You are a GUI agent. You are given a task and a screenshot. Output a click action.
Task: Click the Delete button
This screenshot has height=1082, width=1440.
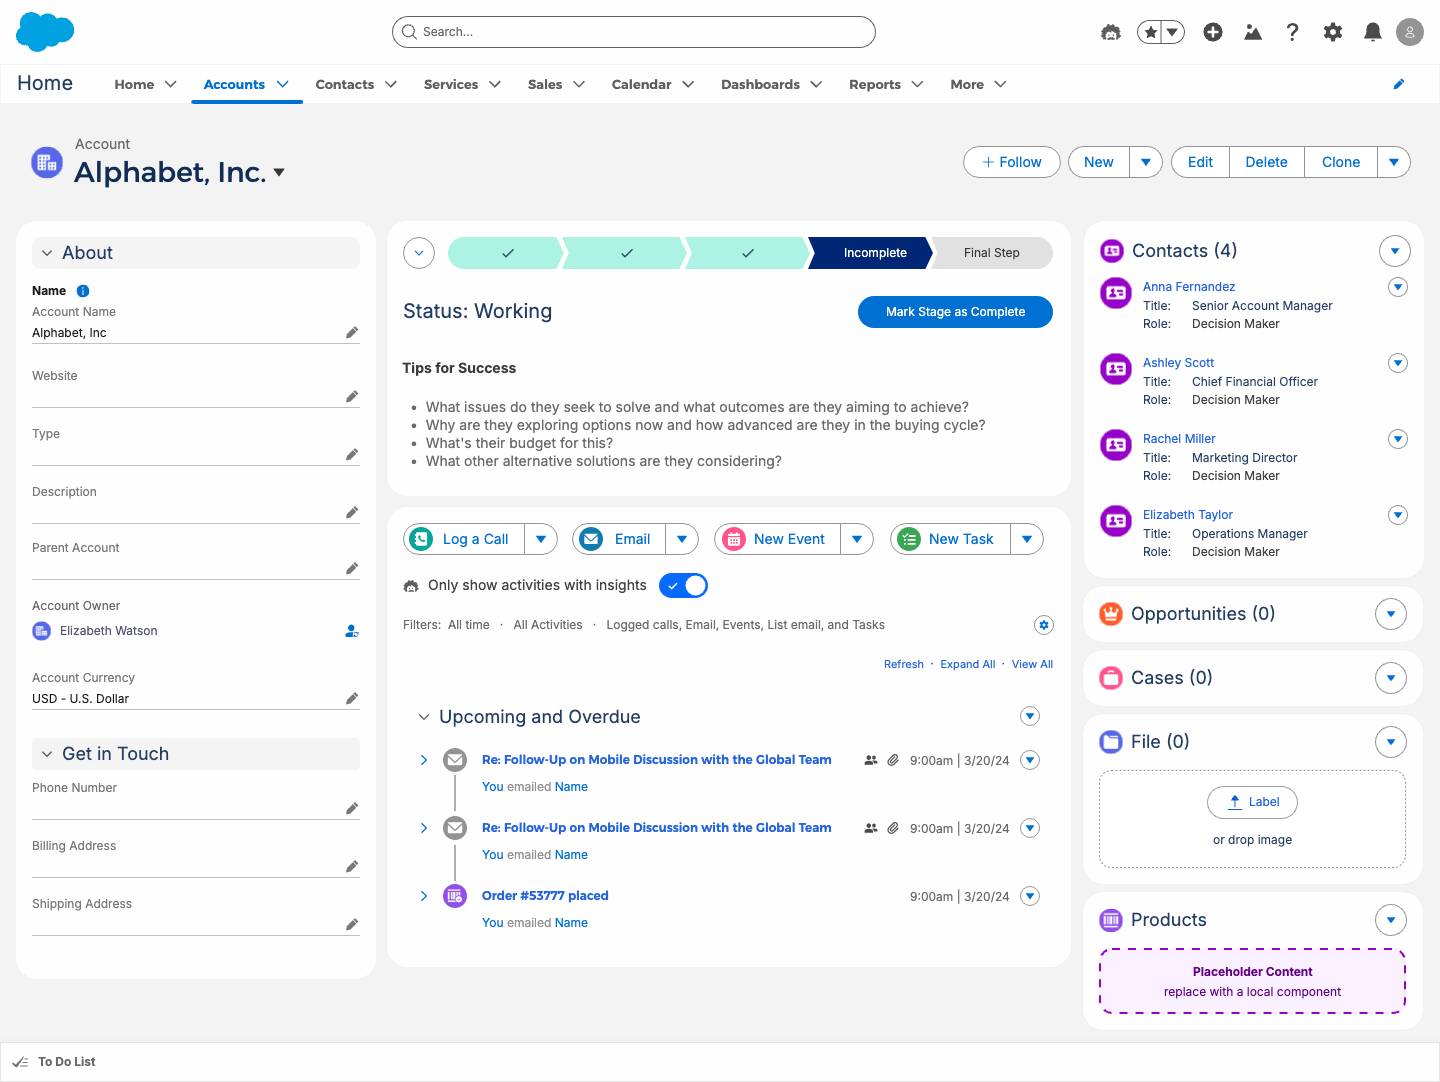(x=1266, y=162)
